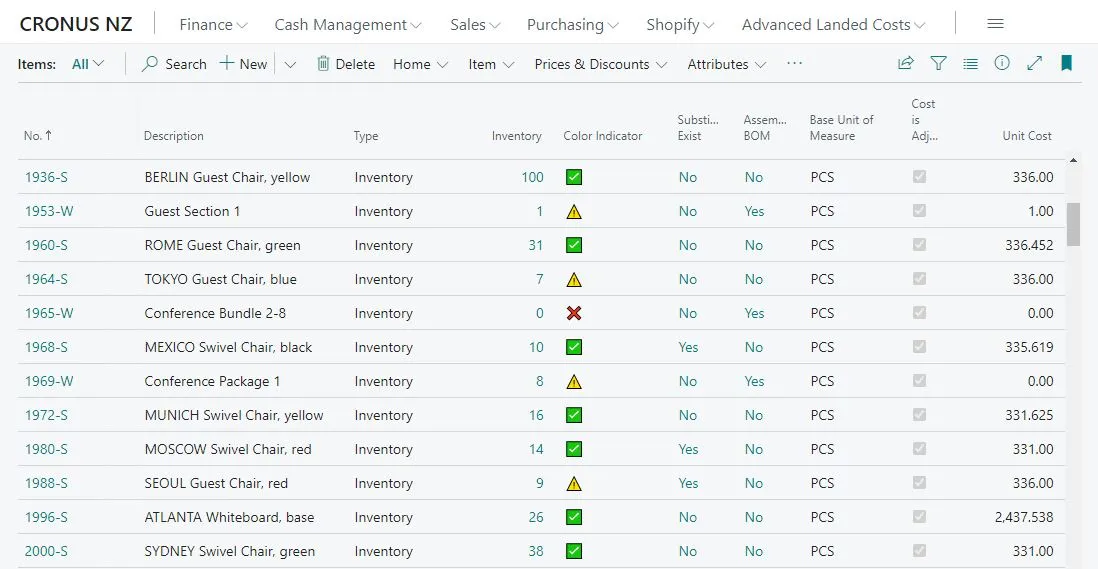1098x569 pixels.
Task: Click the Unit Cost column header
Action: click(1027, 136)
